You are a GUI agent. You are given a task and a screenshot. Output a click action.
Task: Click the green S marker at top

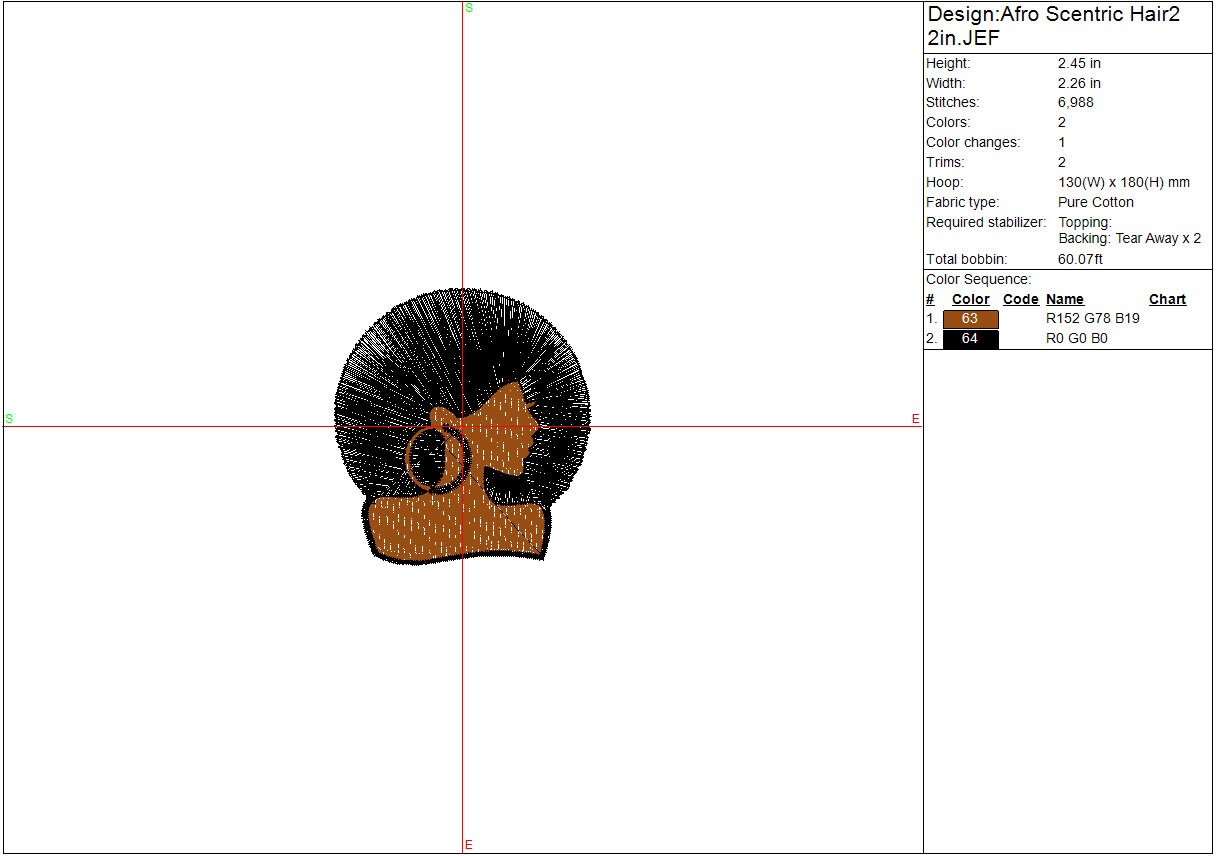click(x=469, y=8)
